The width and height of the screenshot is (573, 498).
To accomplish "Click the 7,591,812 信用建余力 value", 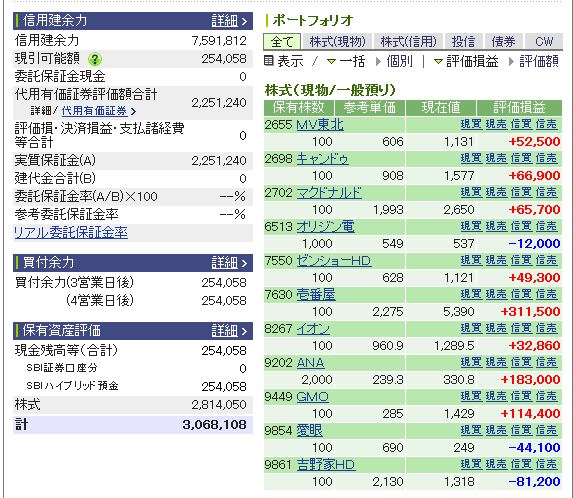I will (219, 41).
